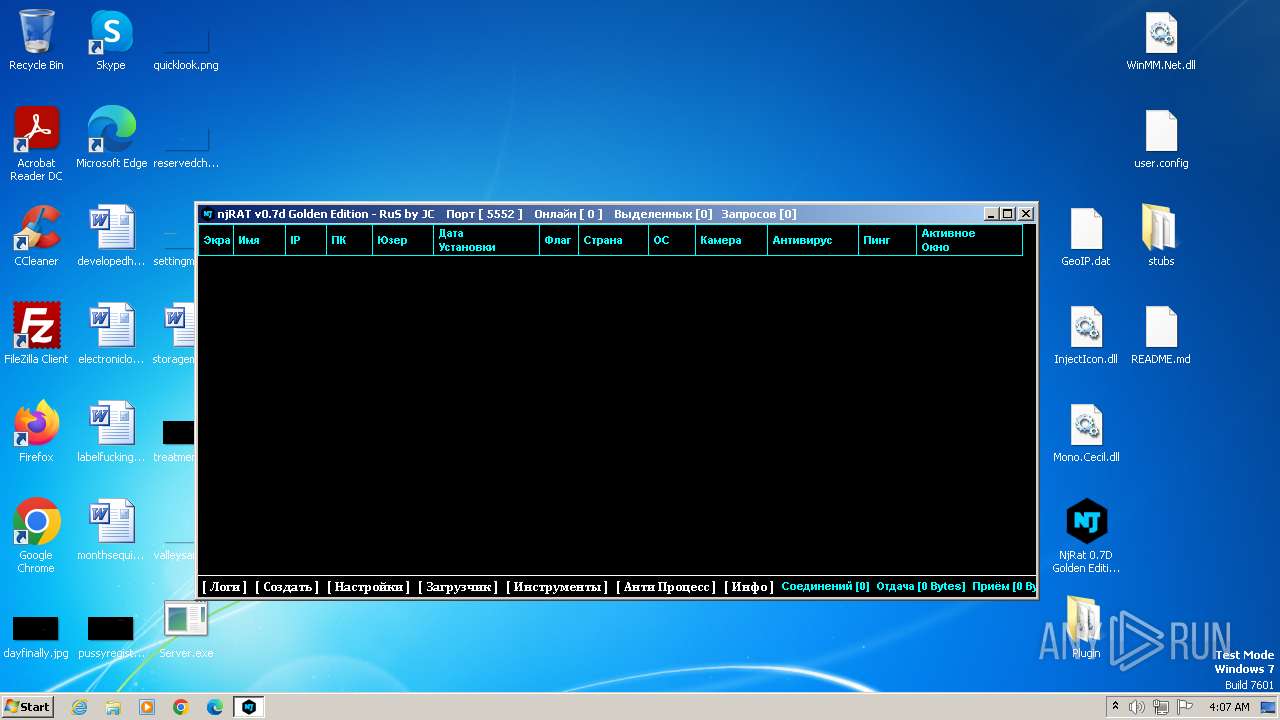Sort by the Пинг column header
Image resolution: width=1280 pixels, height=720 pixels.
[888, 240]
